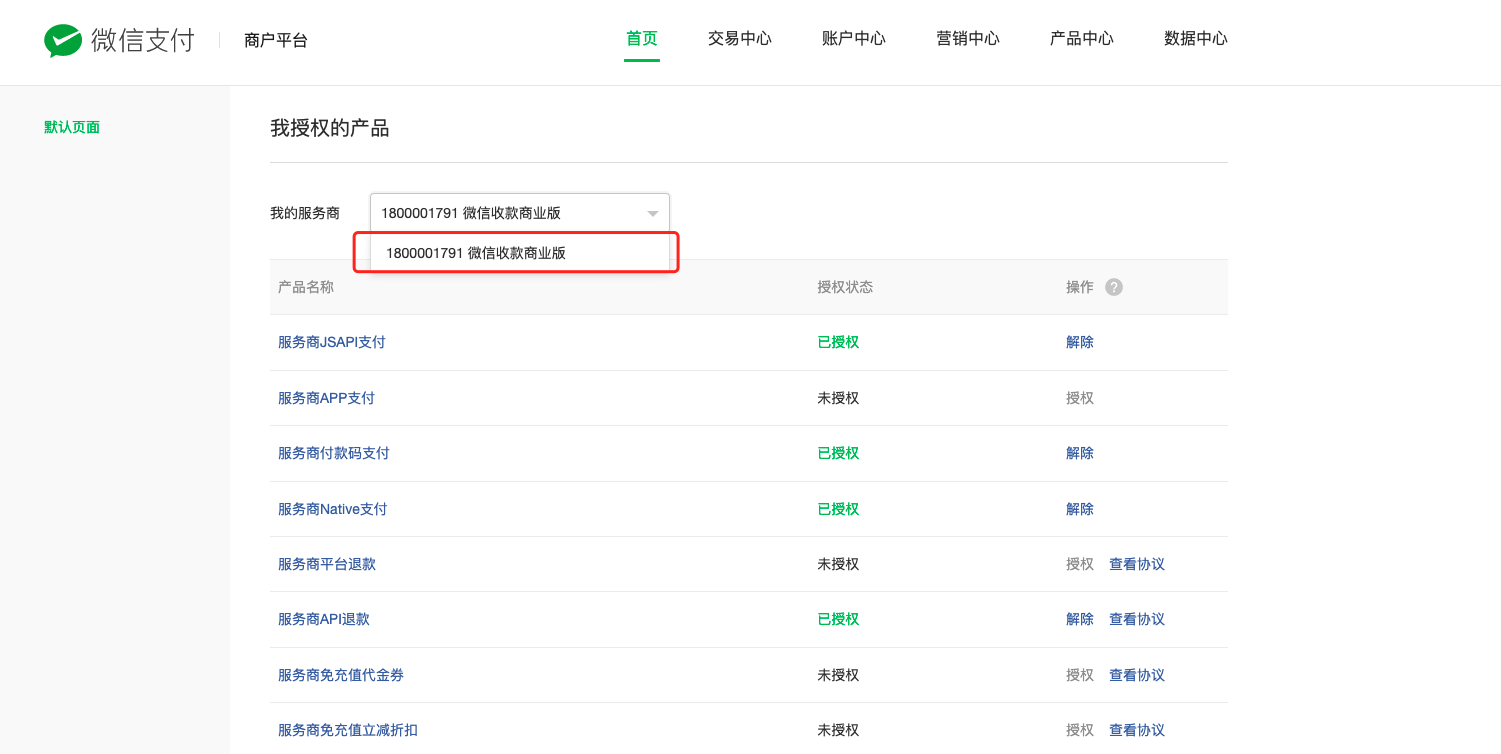This screenshot has height=754, width=1501.
Task: Click the 未授权 status of 服务商免充值代金券
Action: click(x=838, y=675)
